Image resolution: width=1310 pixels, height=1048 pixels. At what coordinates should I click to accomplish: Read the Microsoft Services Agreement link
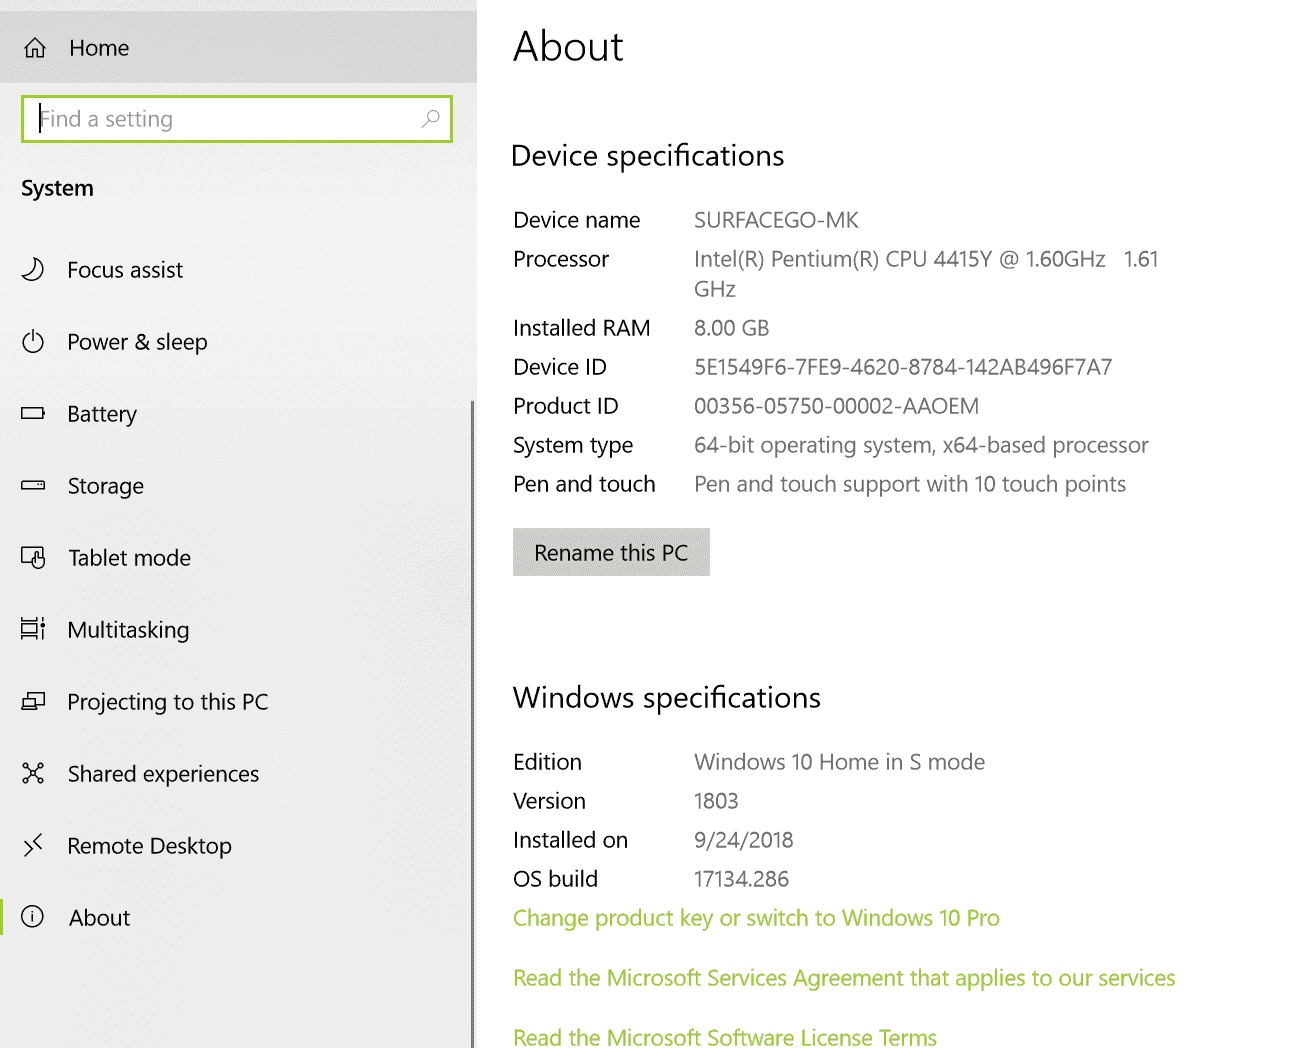click(844, 978)
